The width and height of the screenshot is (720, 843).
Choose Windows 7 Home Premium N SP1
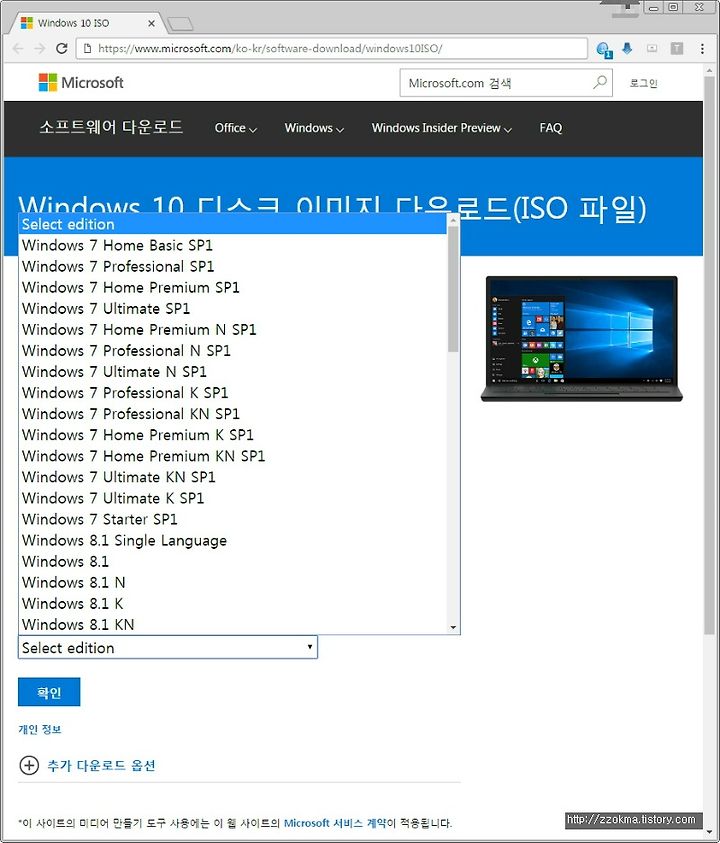232,329
